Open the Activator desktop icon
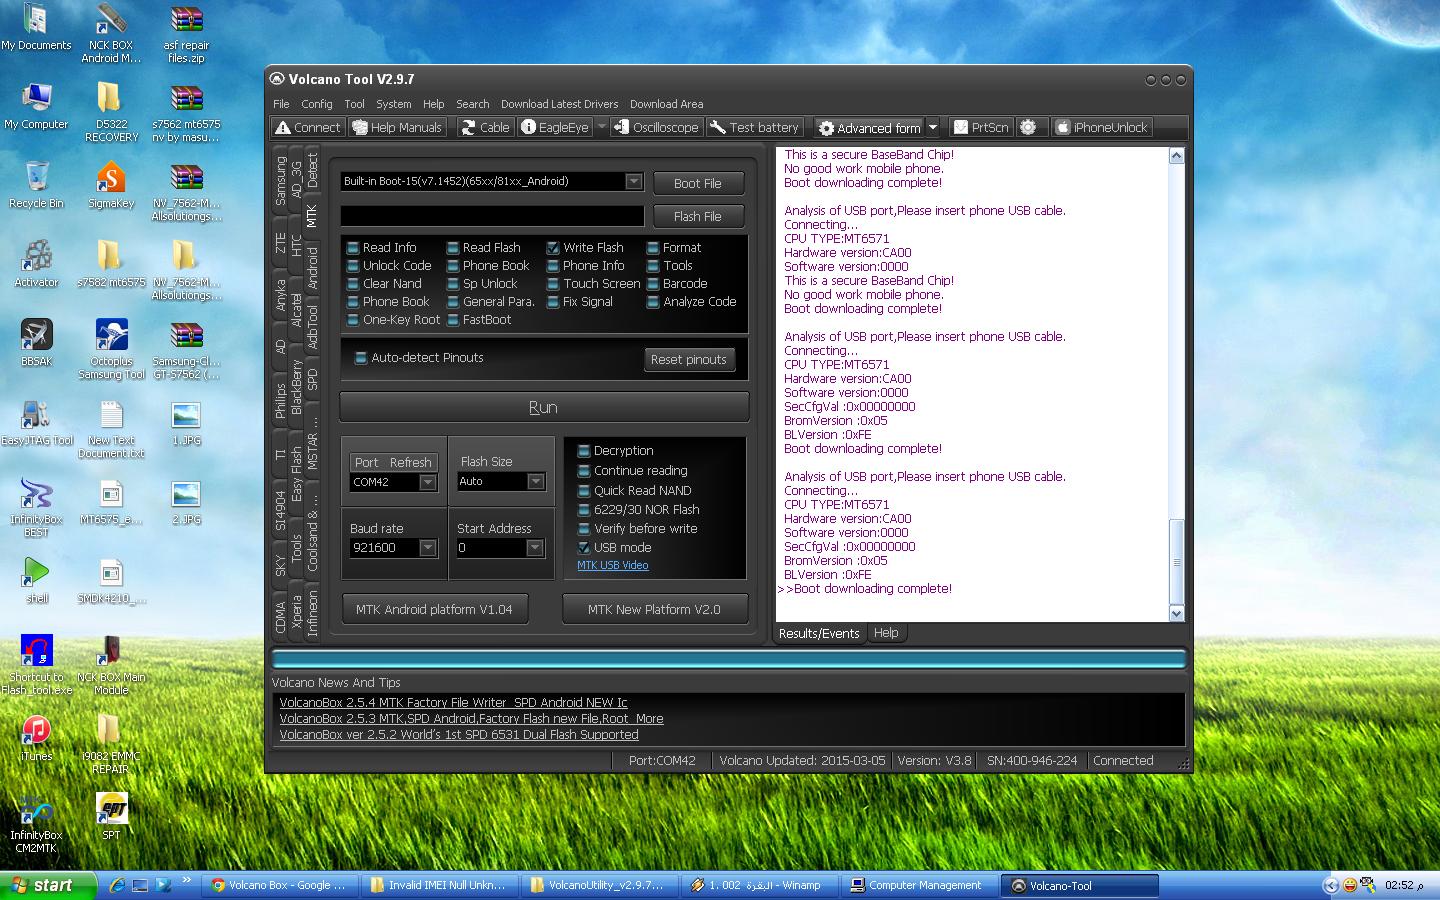This screenshot has width=1440, height=900. click(x=36, y=264)
